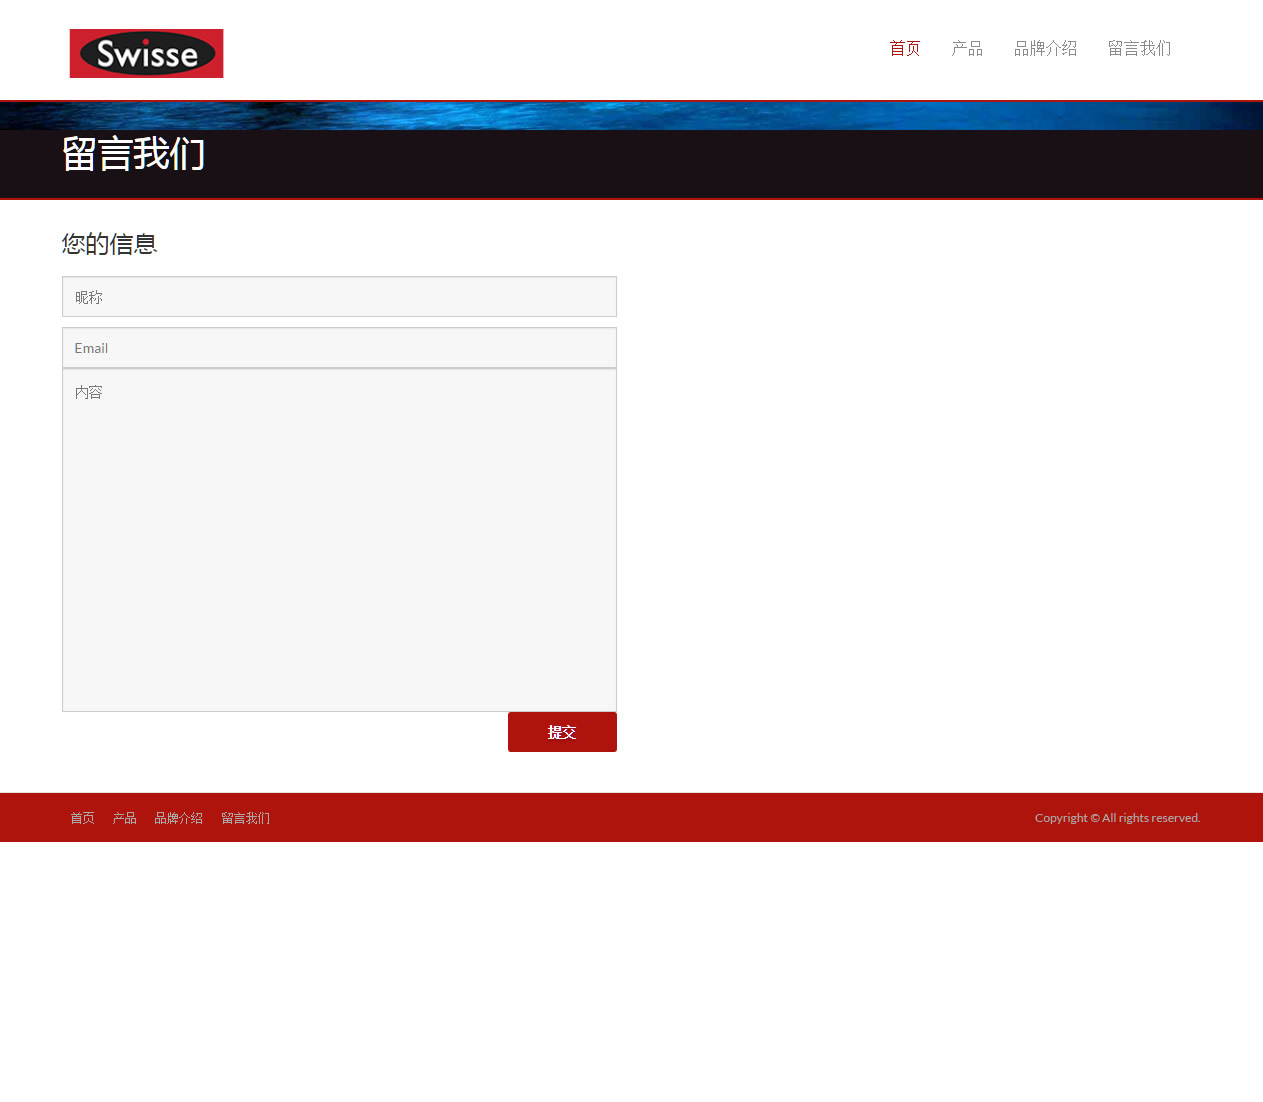The image size is (1263, 1102).
Task: Select 留言我们 in the top navigation
Action: coord(1139,48)
